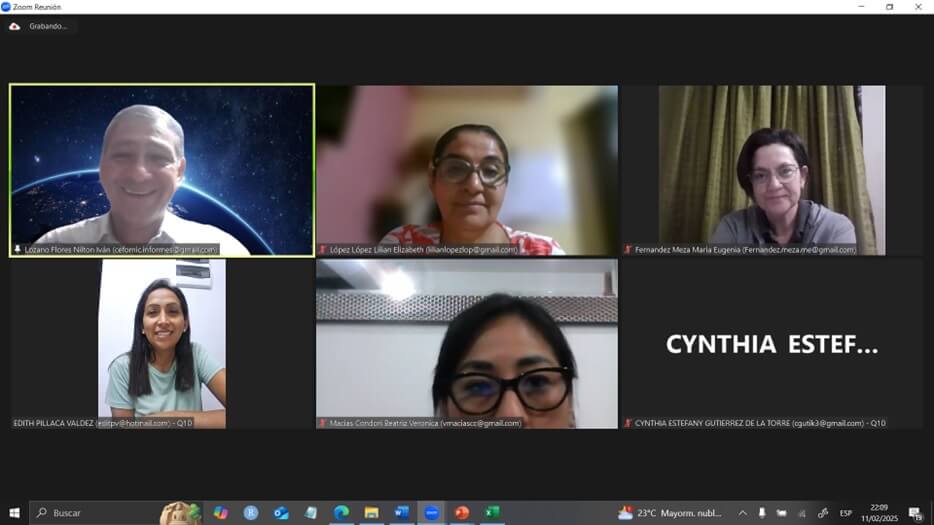Click the cloud recording icon
This screenshot has width=934, height=525.
pos(14,26)
